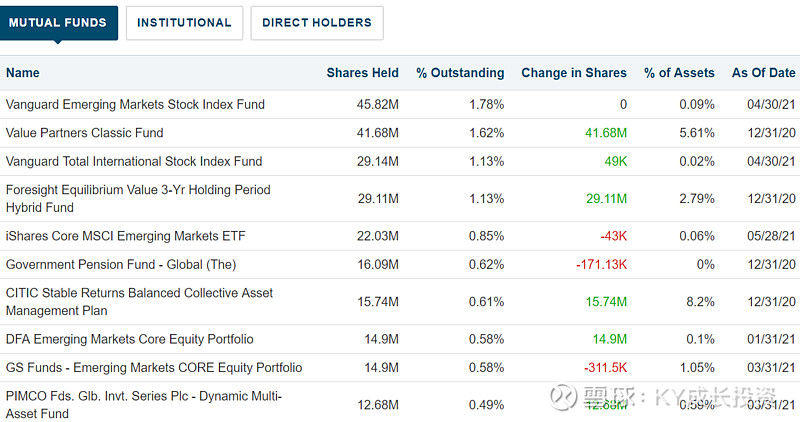
Task: Open GS Funds Emerging Markets CORE Portfolio
Action: [x=154, y=367]
